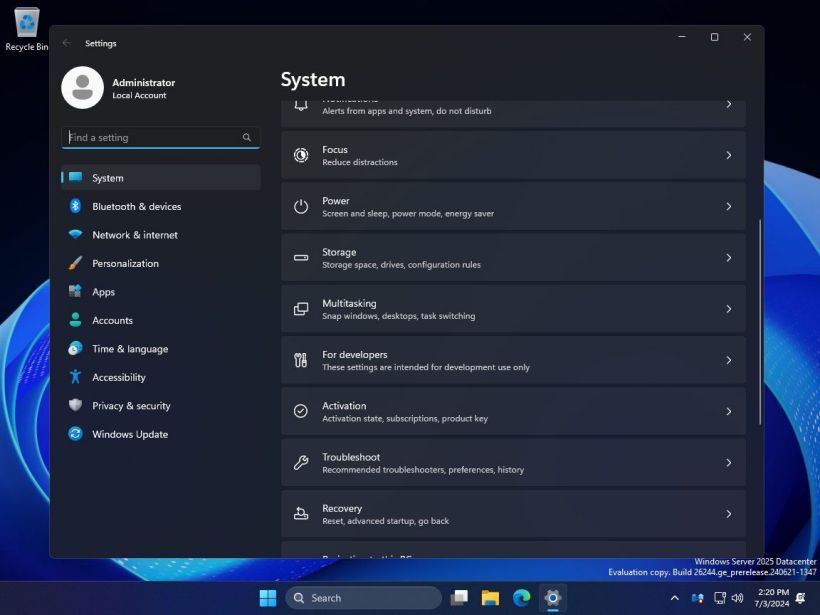Screen dimensions: 820x615
Task: Open Recovery reset options
Action: tap(512, 514)
